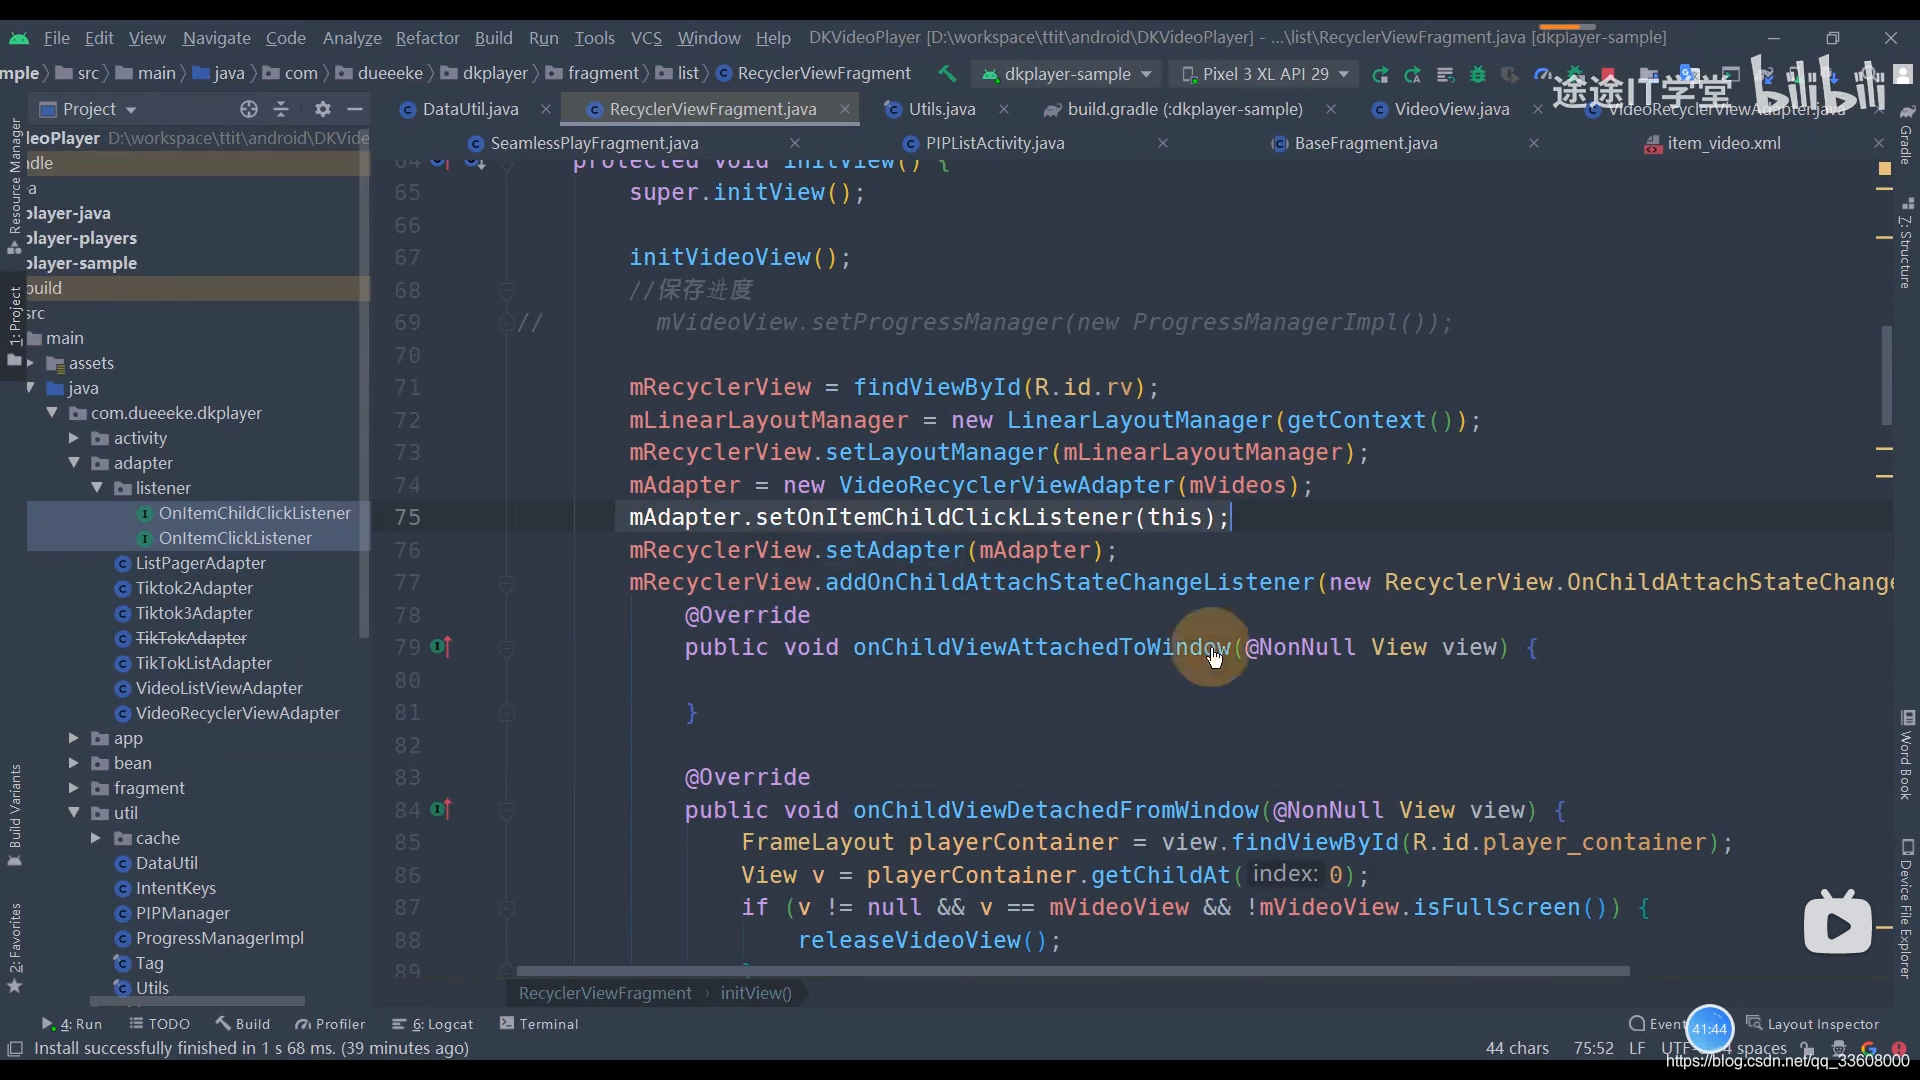Toggle the 1: Project side panel

(x=14, y=325)
